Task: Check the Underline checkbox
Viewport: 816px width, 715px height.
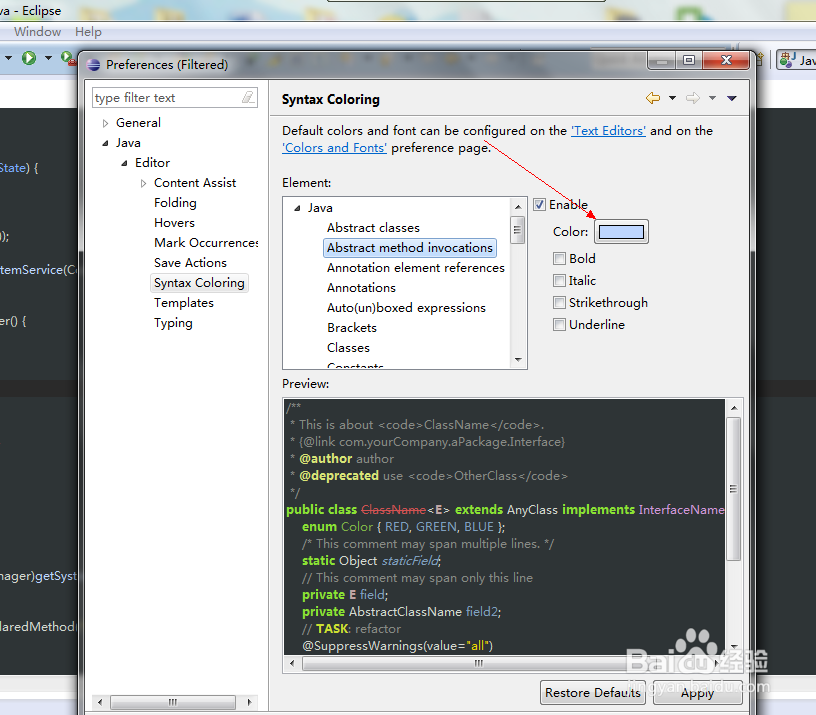Action: (x=559, y=325)
